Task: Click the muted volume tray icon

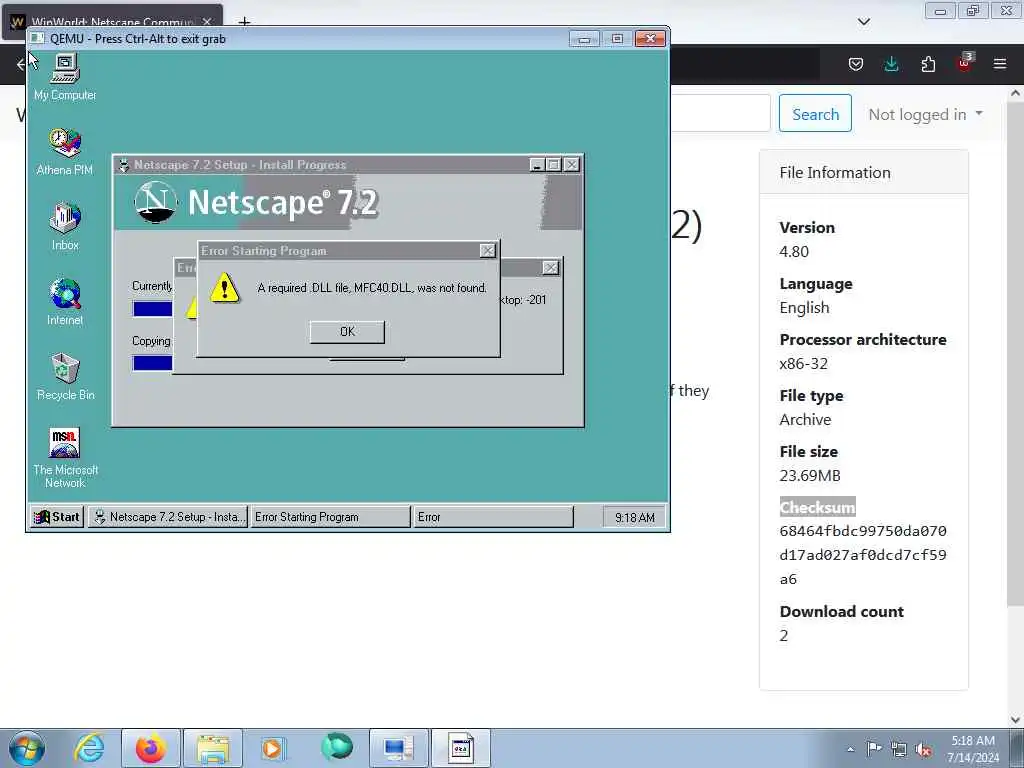Action: click(923, 750)
